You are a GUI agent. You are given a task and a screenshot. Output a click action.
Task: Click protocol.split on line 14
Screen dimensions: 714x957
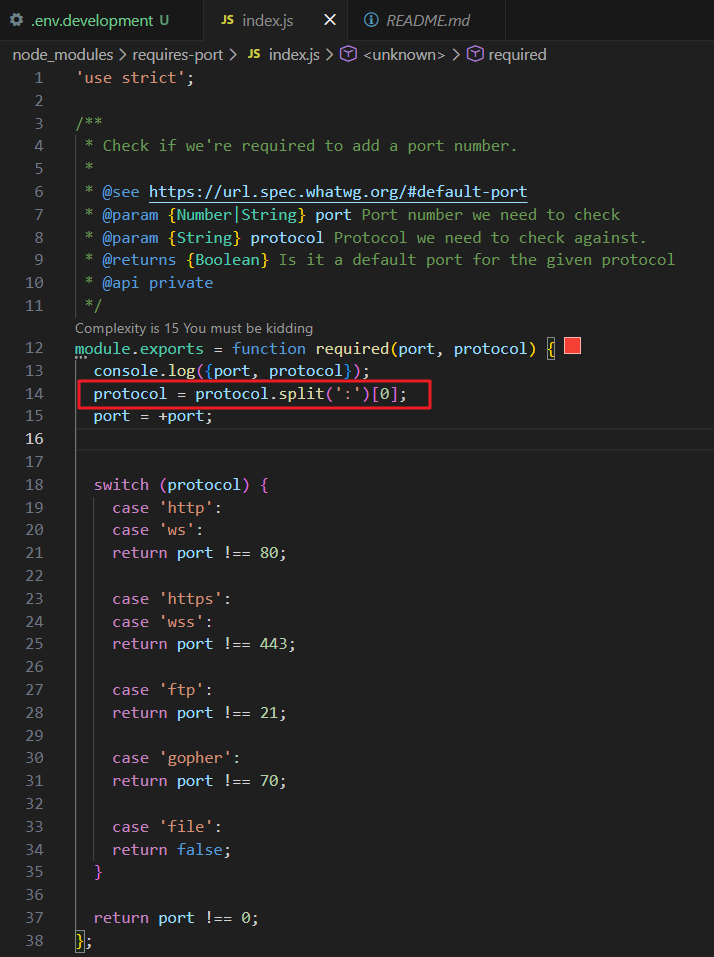click(259, 394)
